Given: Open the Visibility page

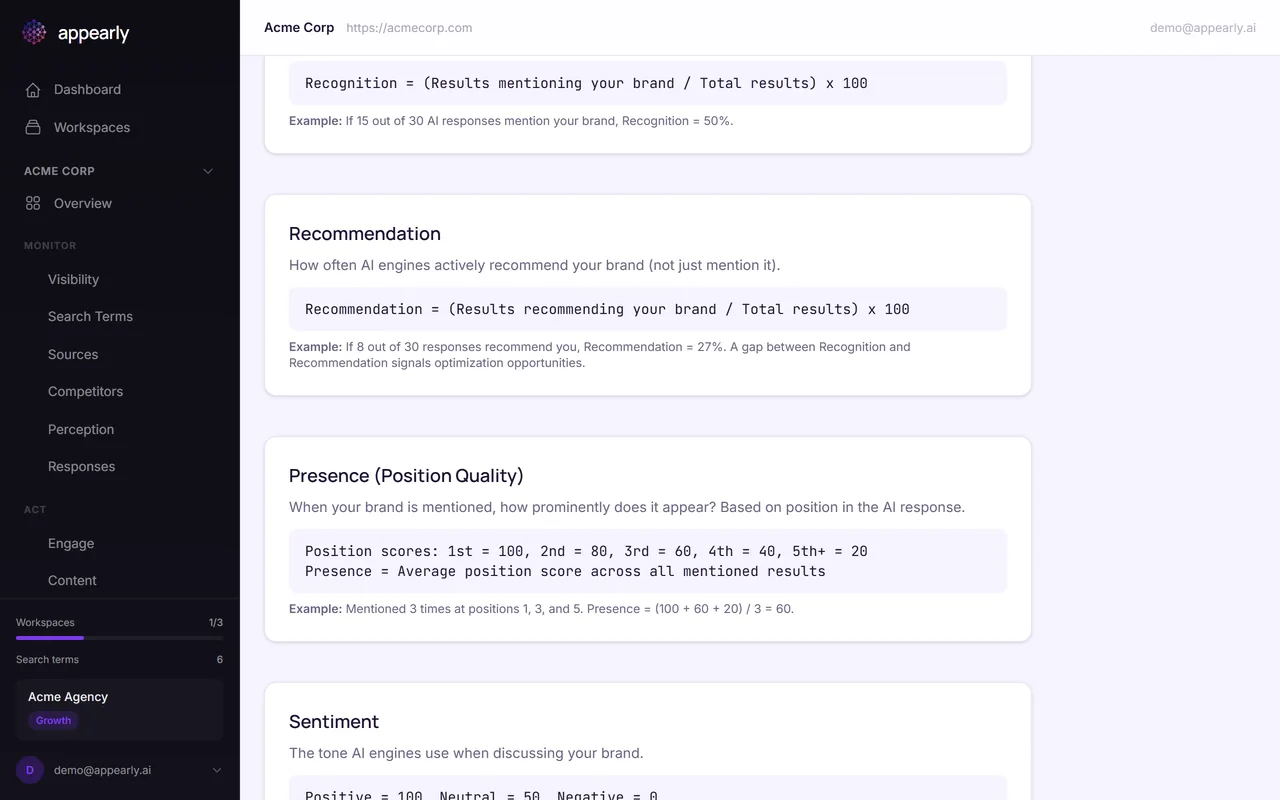Looking at the screenshot, I should click(73, 280).
